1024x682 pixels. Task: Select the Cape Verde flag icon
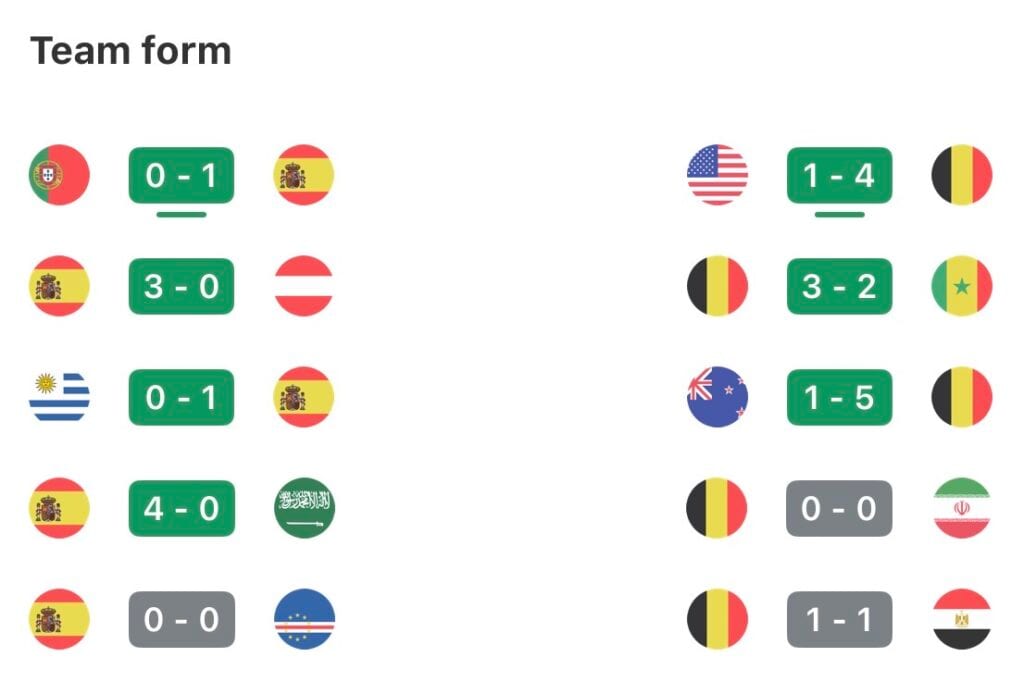[x=304, y=619]
